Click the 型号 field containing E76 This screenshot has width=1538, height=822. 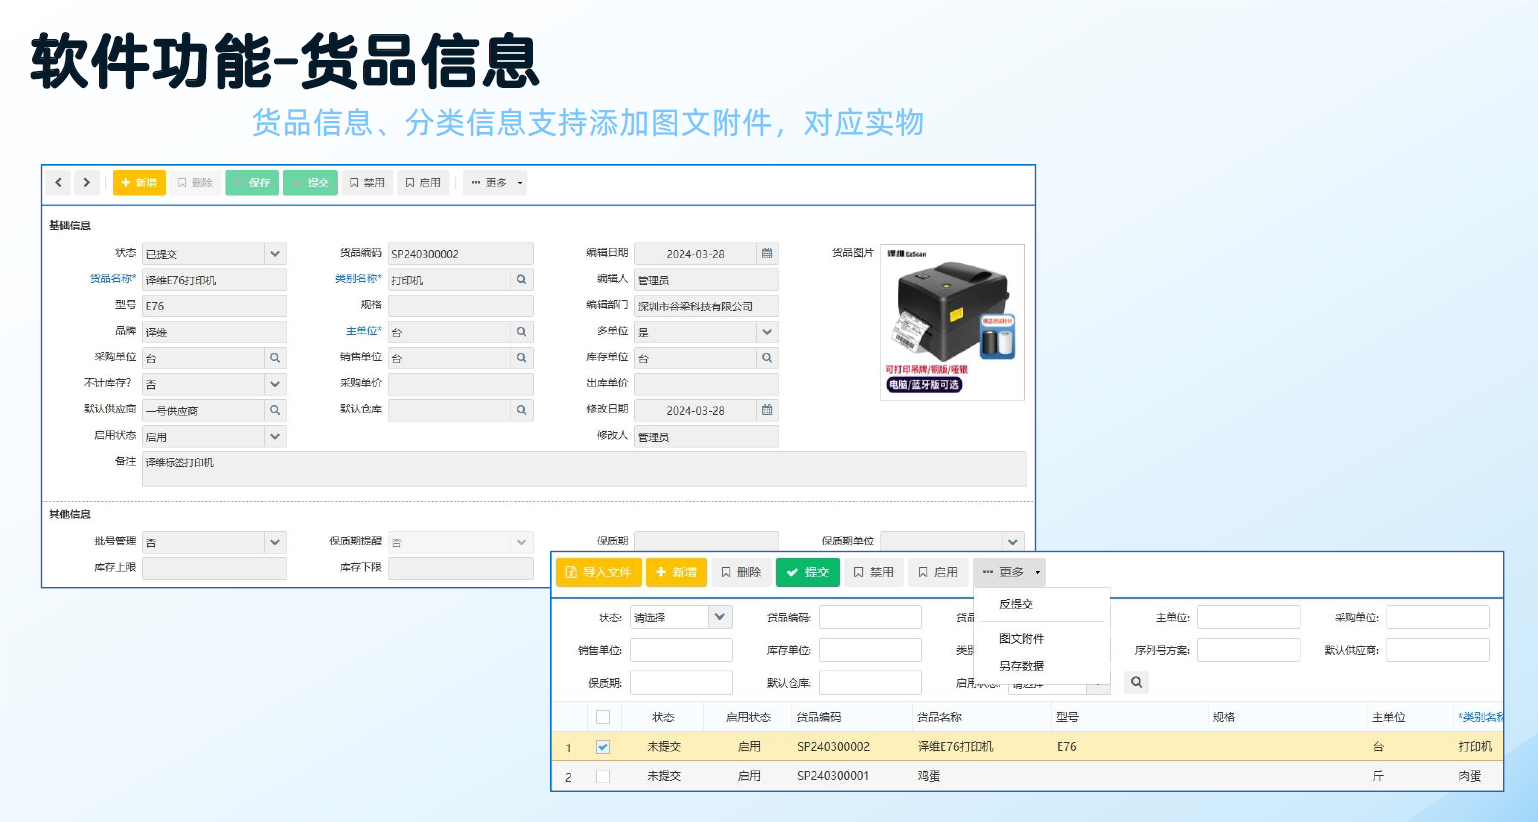click(x=214, y=306)
